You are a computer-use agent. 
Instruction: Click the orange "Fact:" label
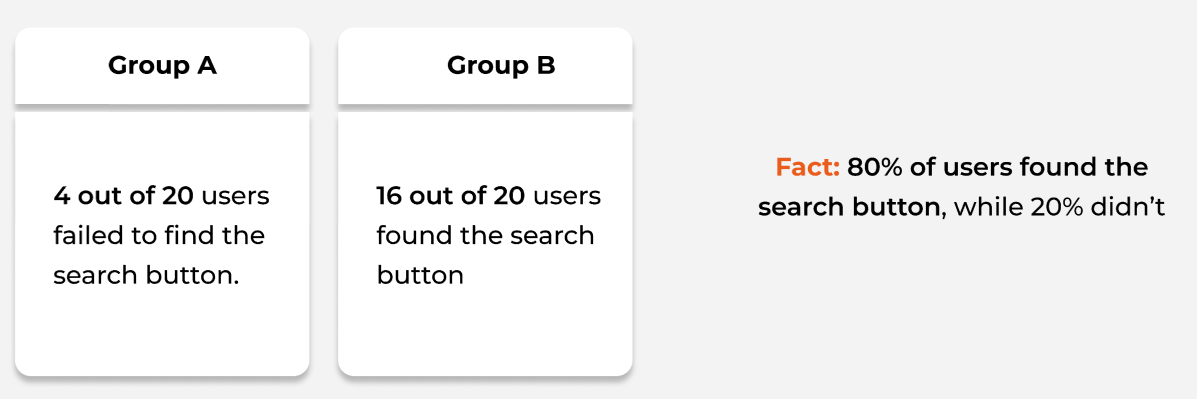tap(808, 167)
